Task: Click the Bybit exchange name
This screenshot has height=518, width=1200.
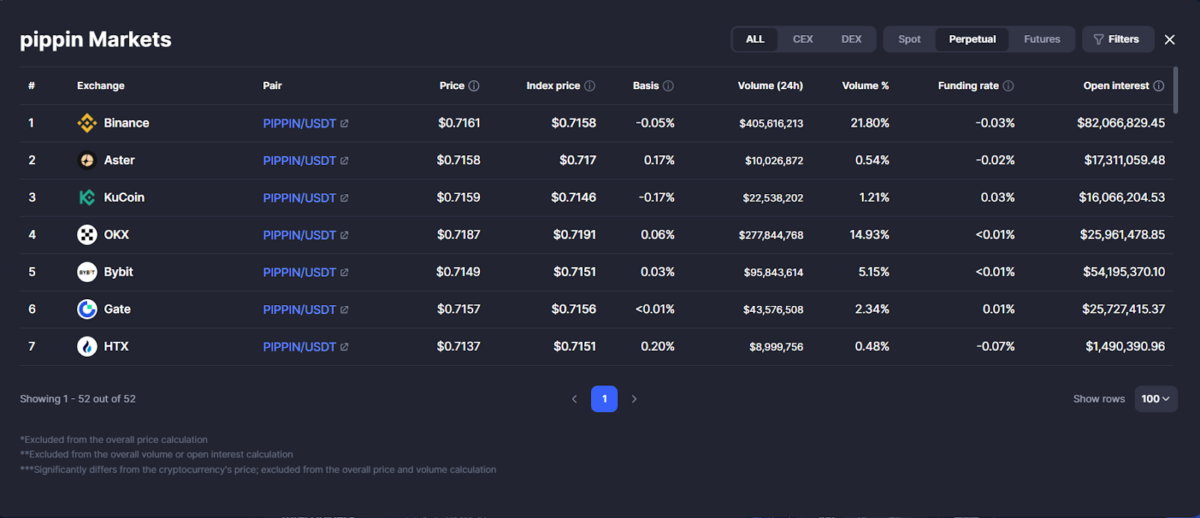Action: pos(118,272)
